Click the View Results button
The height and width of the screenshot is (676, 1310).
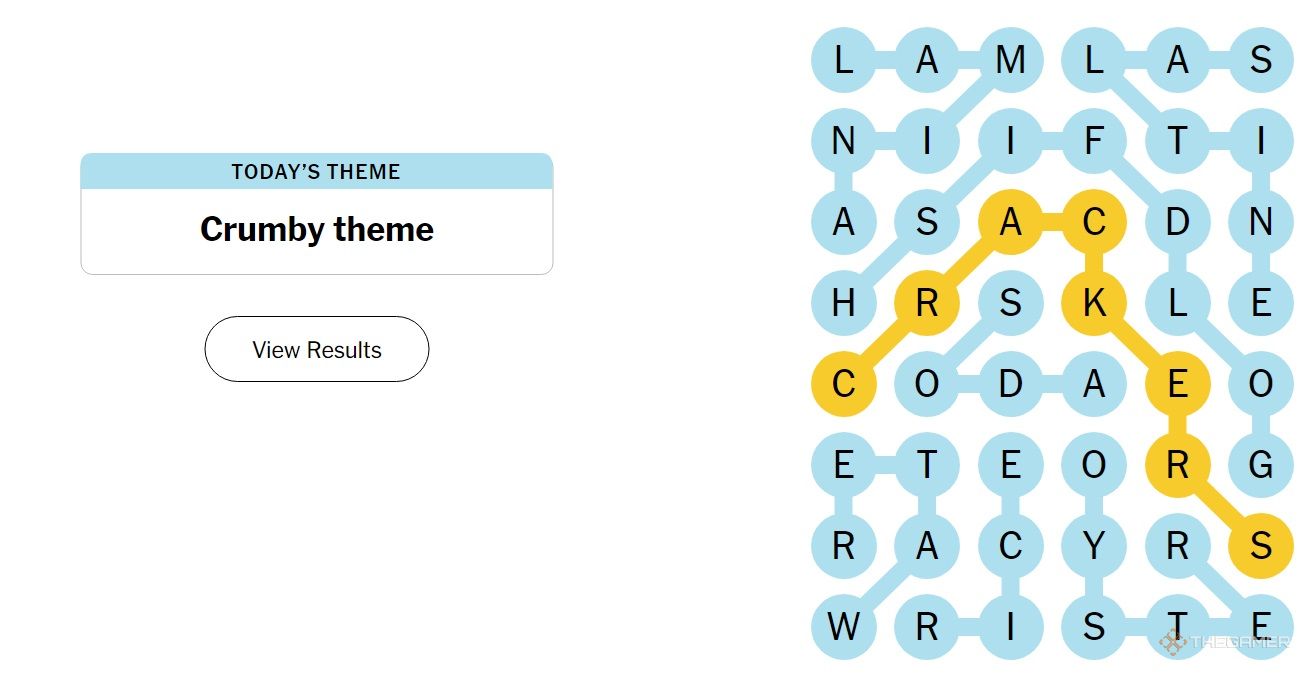(317, 349)
